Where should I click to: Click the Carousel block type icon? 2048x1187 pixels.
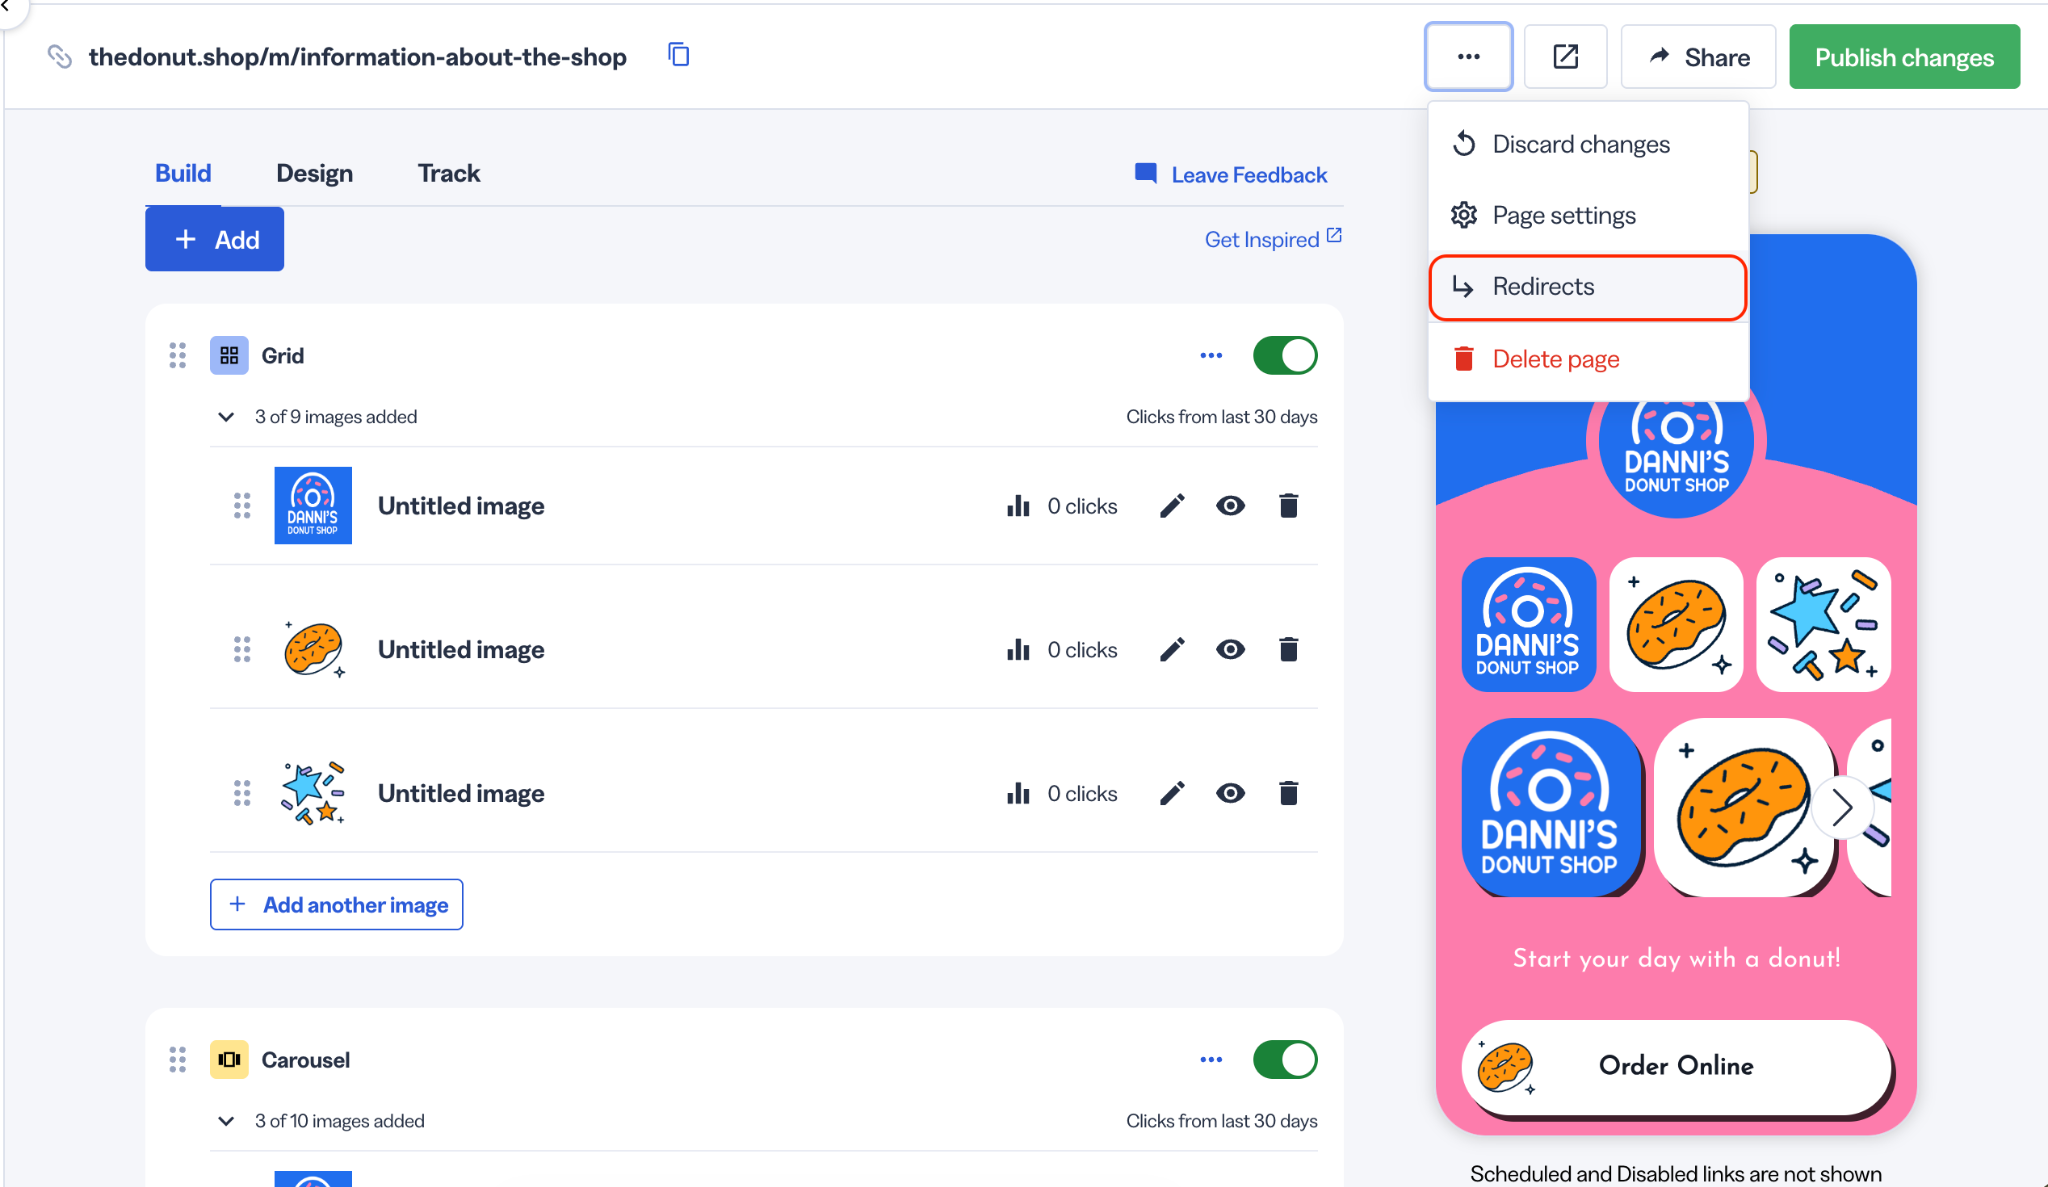pyautogui.click(x=229, y=1060)
